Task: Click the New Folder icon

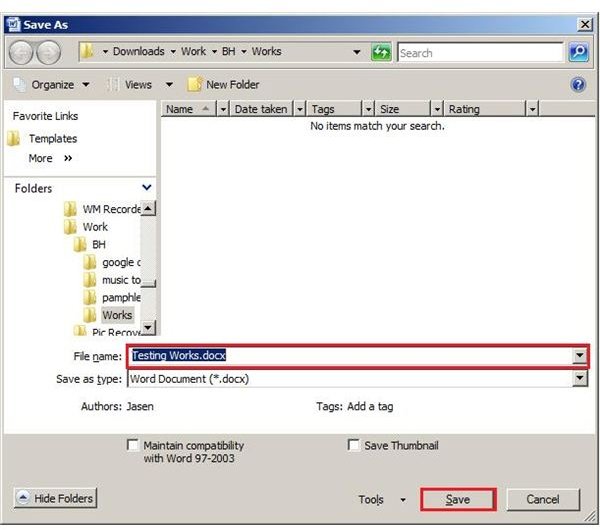Action: pyautogui.click(x=194, y=84)
